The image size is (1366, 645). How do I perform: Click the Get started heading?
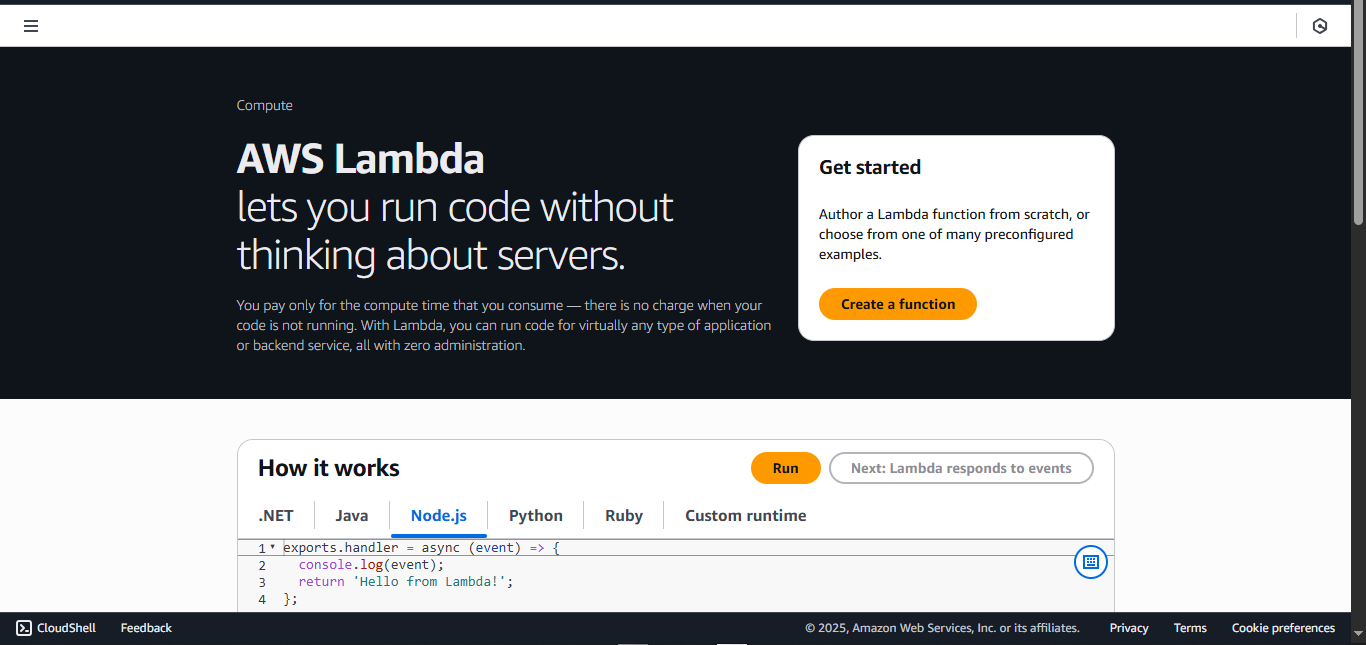tap(870, 167)
